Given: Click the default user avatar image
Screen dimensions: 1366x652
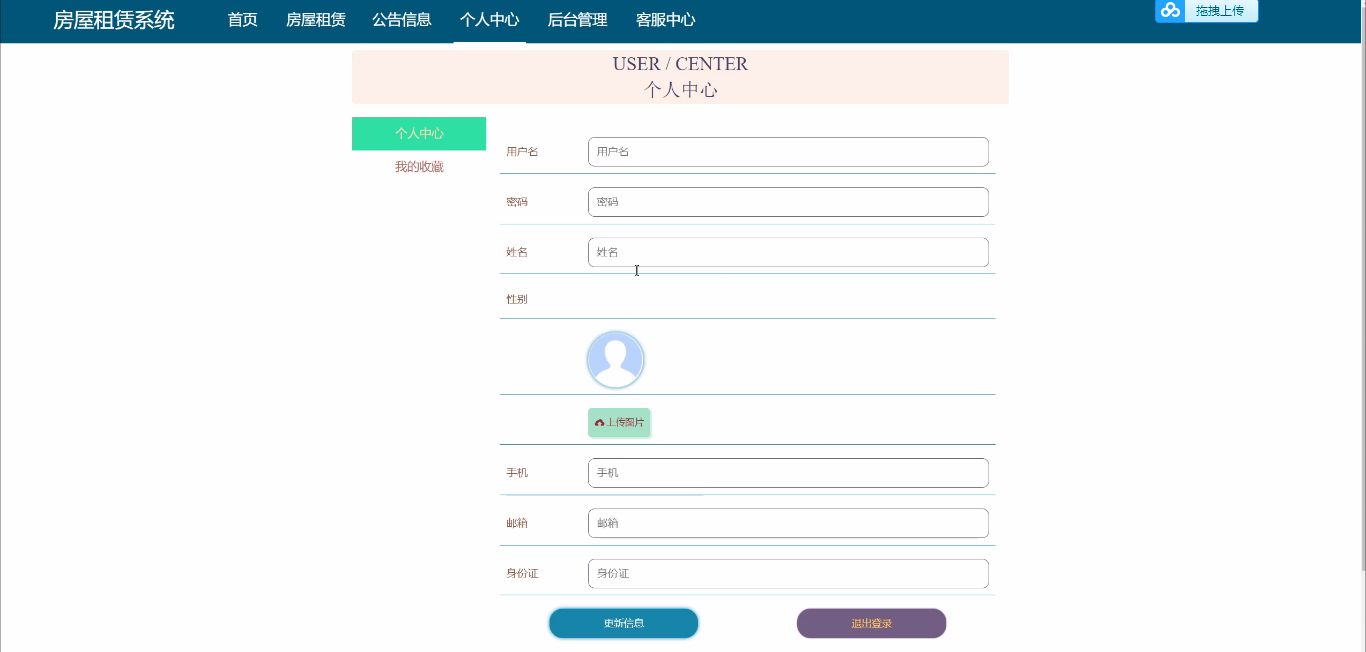Looking at the screenshot, I should [x=615, y=359].
